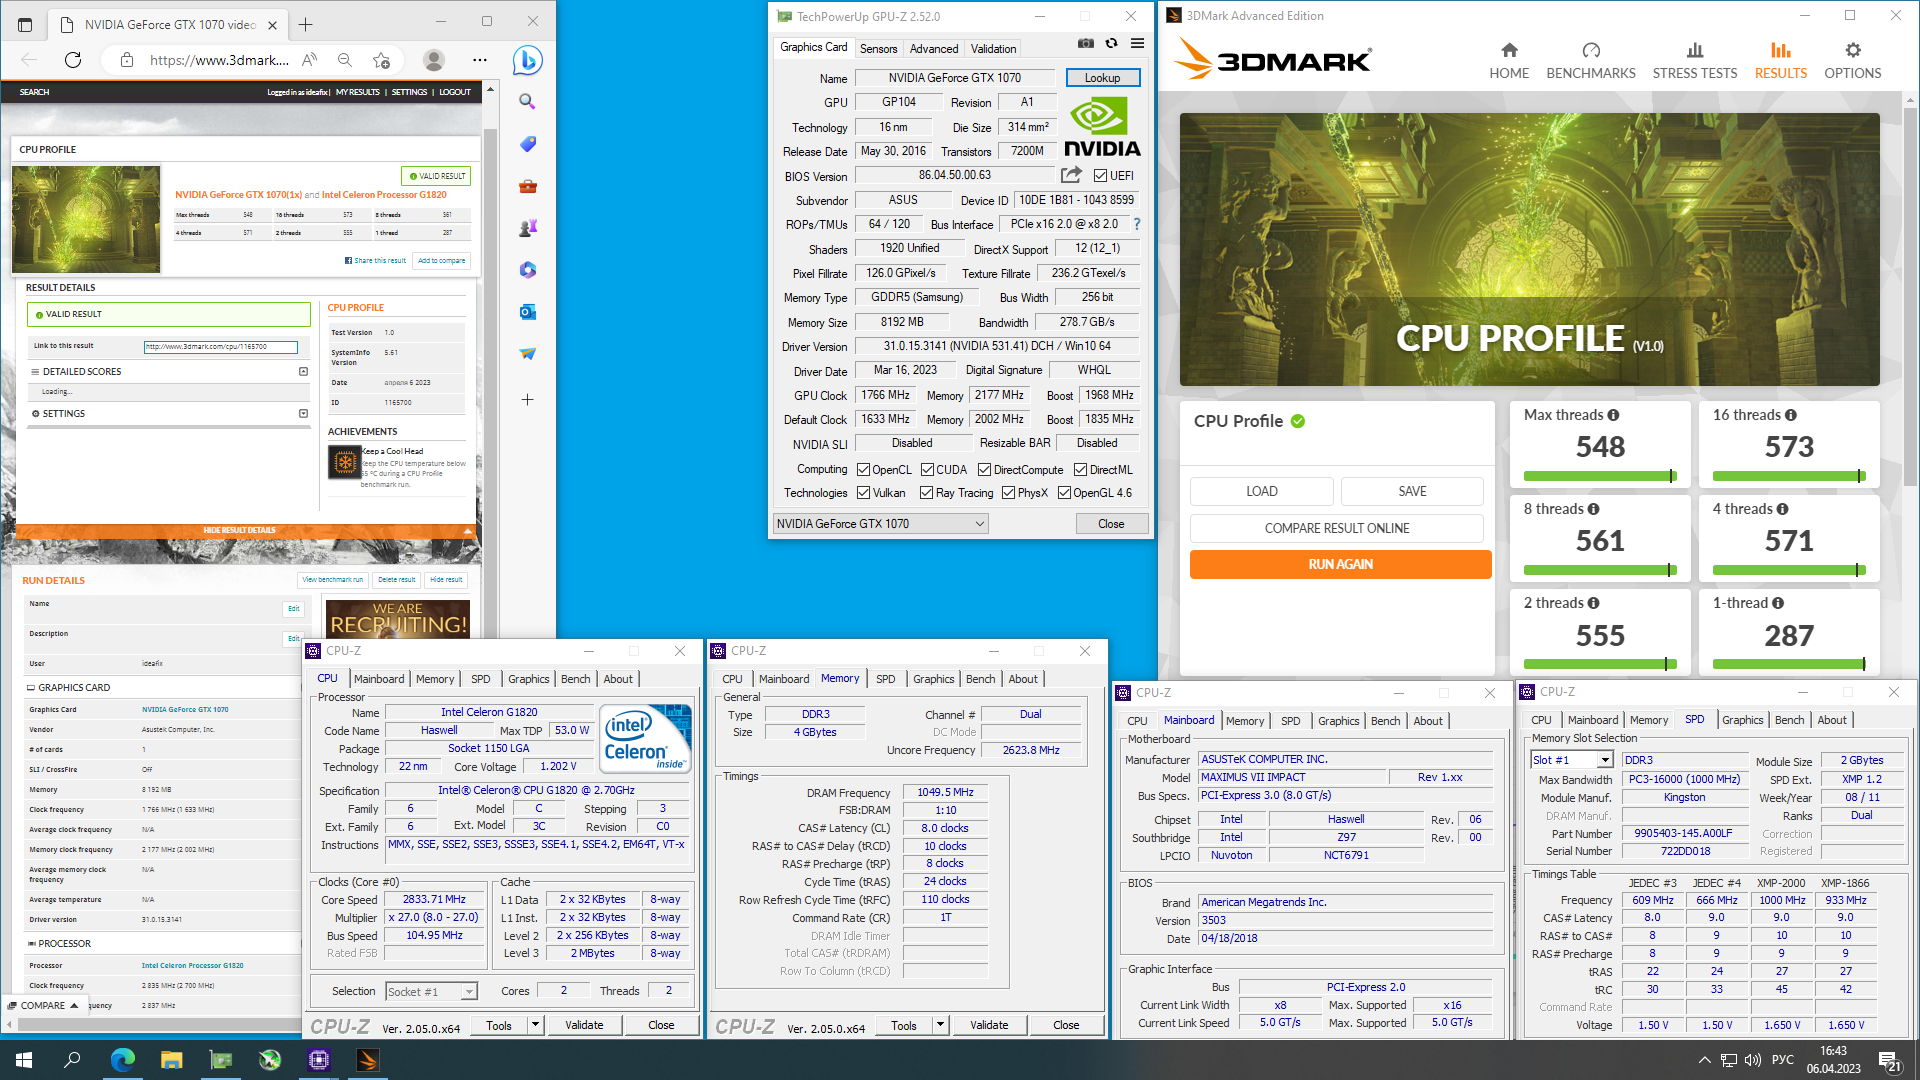1920x1080 pixels.
Task: Show hidden system tray icons chevron
Action: click(x=1704, y=1060)
